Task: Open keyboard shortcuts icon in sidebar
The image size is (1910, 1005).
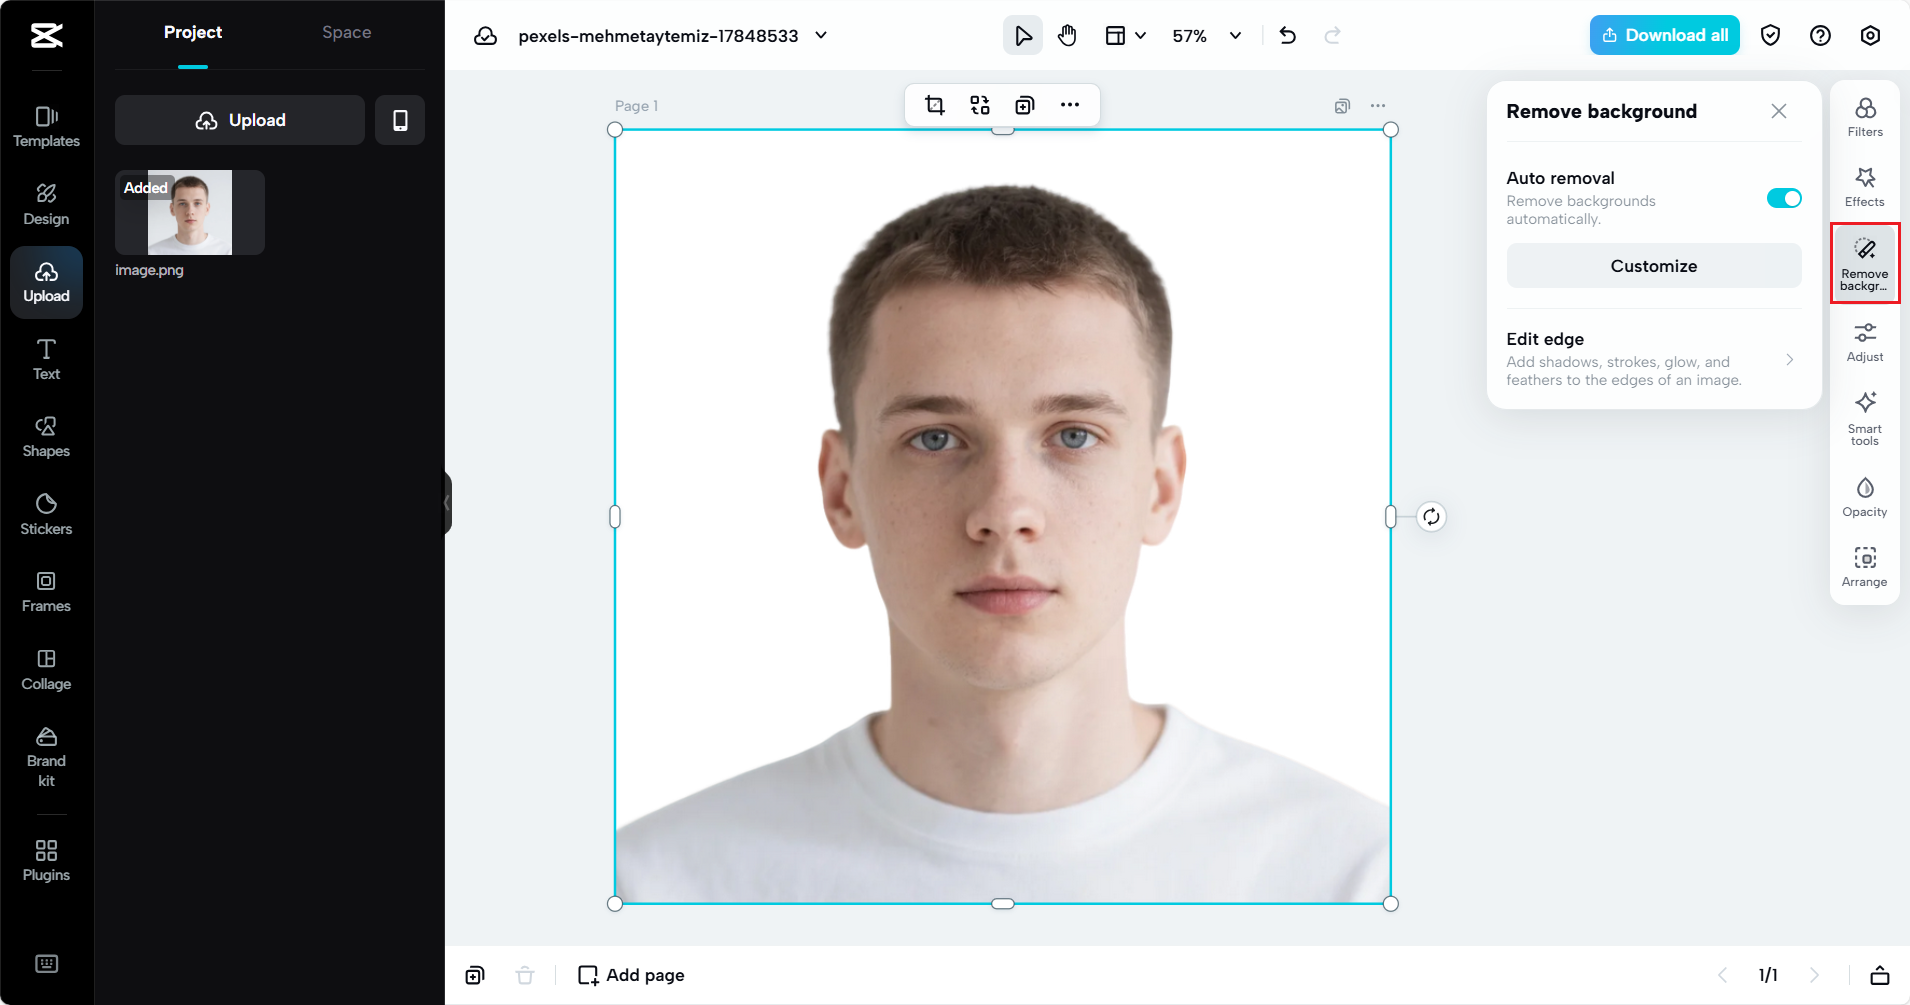Action: [46, 963]
